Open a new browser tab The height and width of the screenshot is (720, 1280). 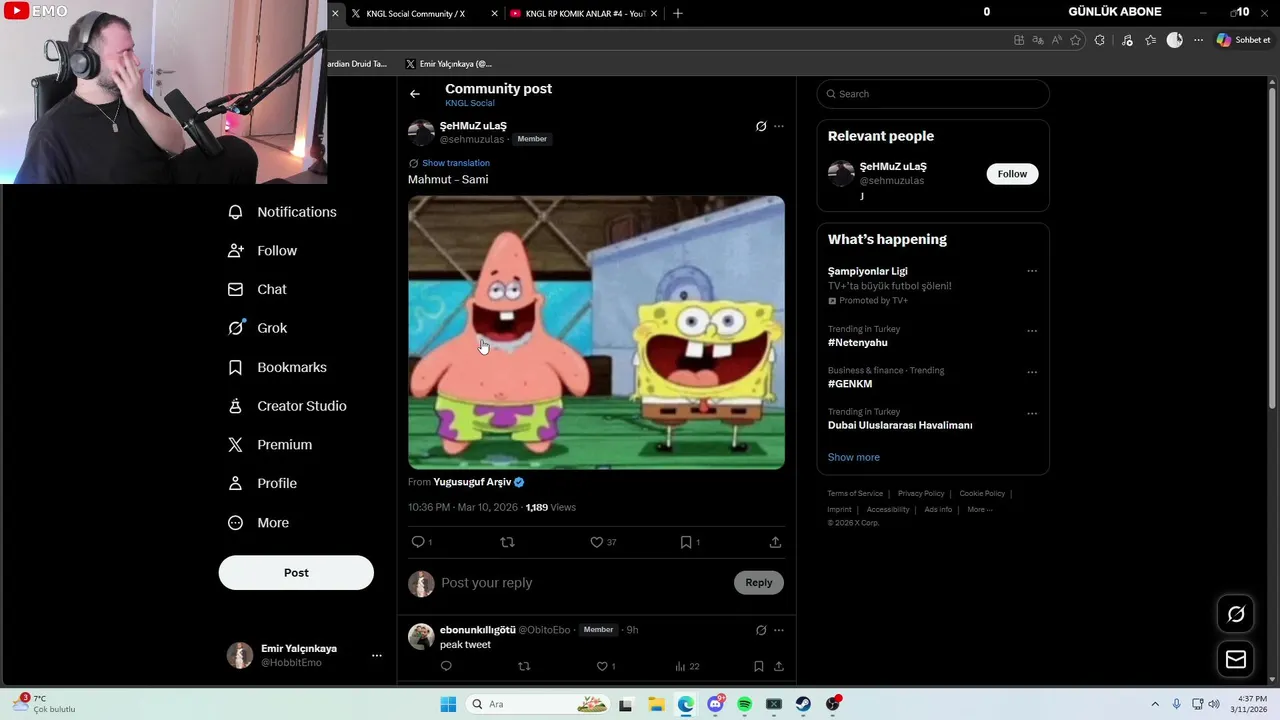tap(678, 13)
